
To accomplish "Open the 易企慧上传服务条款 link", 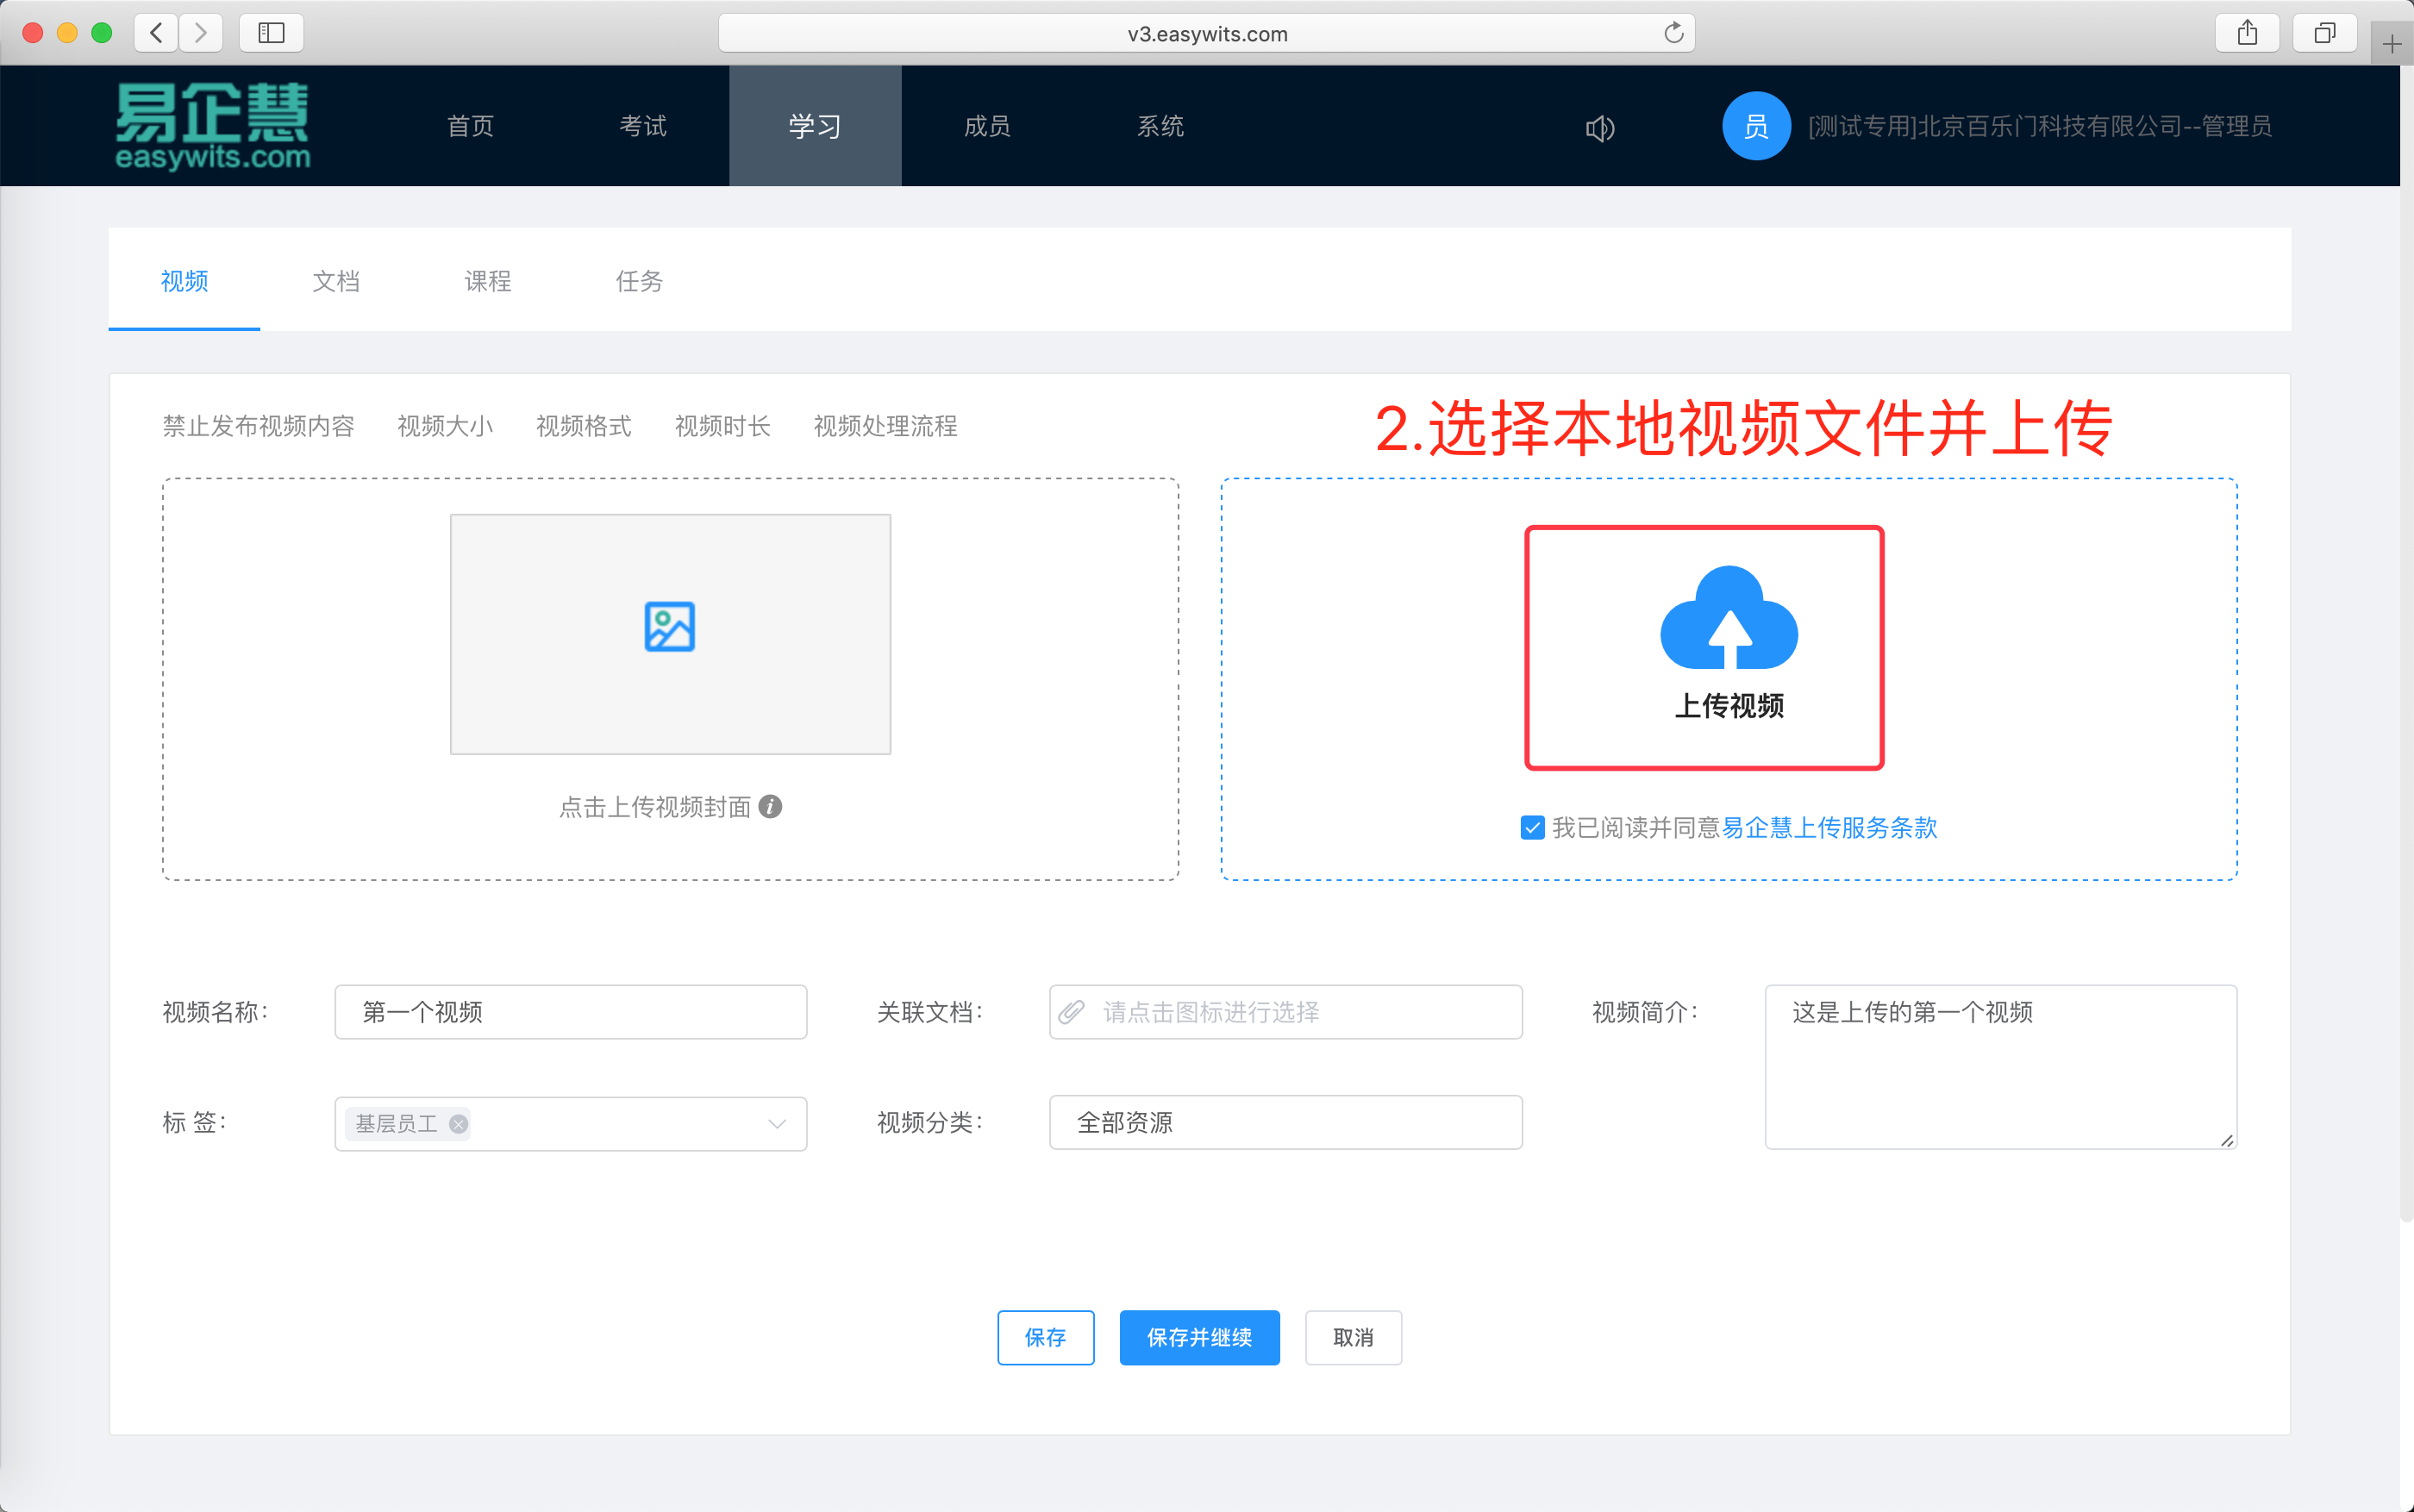I will pos(1829,827).
